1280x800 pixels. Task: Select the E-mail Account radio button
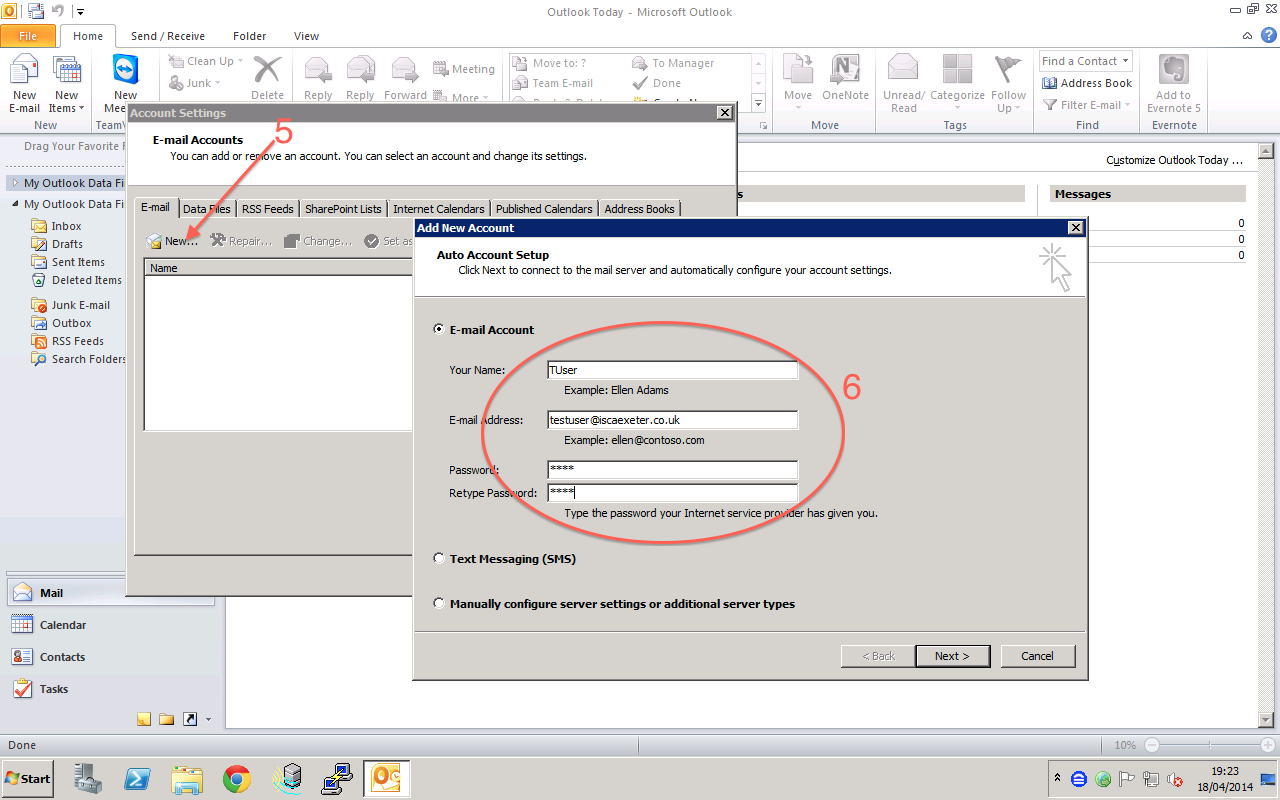[439, 329]
